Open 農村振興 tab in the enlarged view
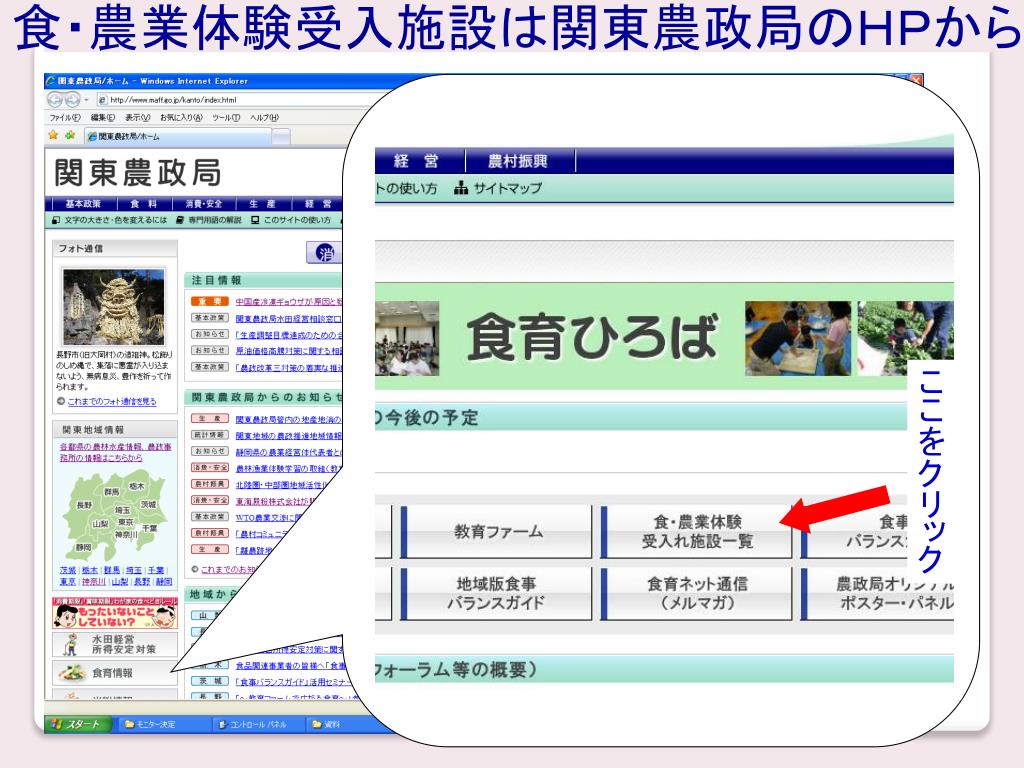The height and width of the screenshot is (768, 1024). coord(519,161)
